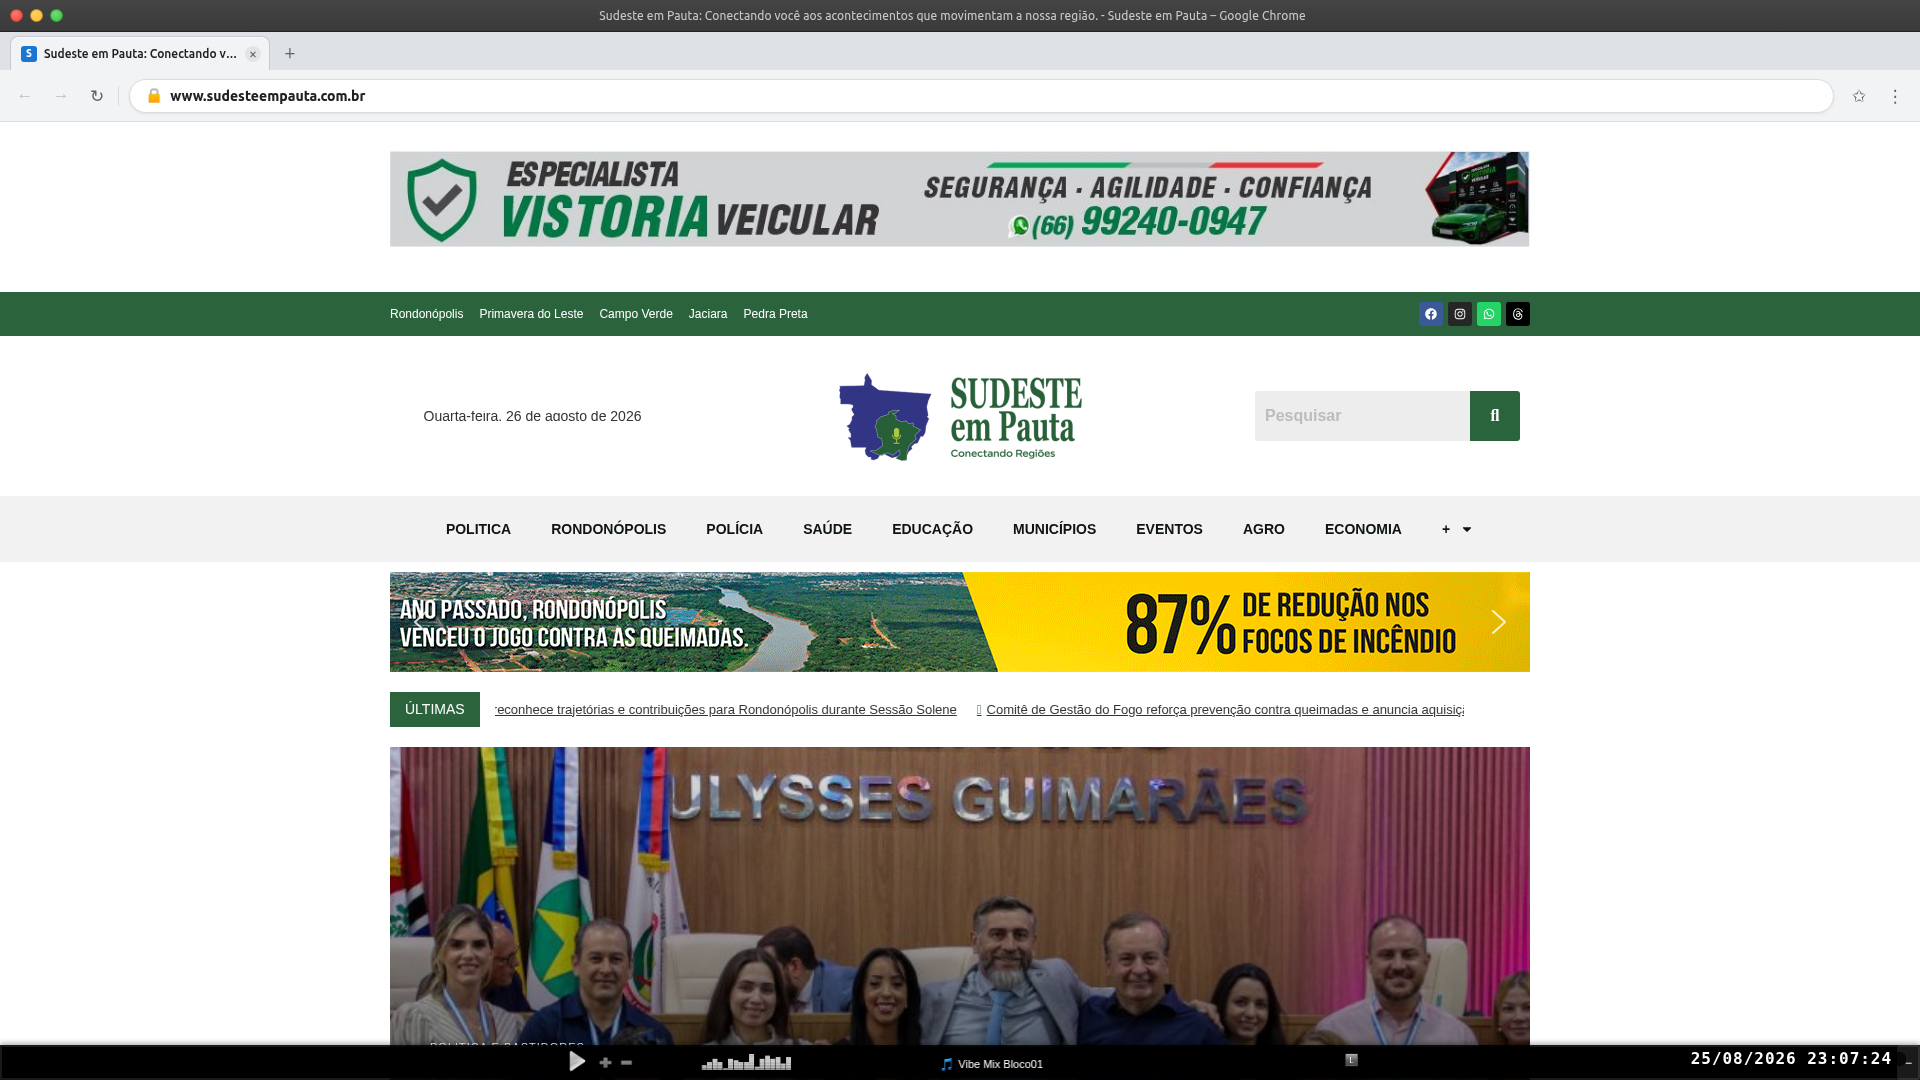Open the Pedra Preta link
This screenshot has height=1080, width=1920.
point(775,314)
